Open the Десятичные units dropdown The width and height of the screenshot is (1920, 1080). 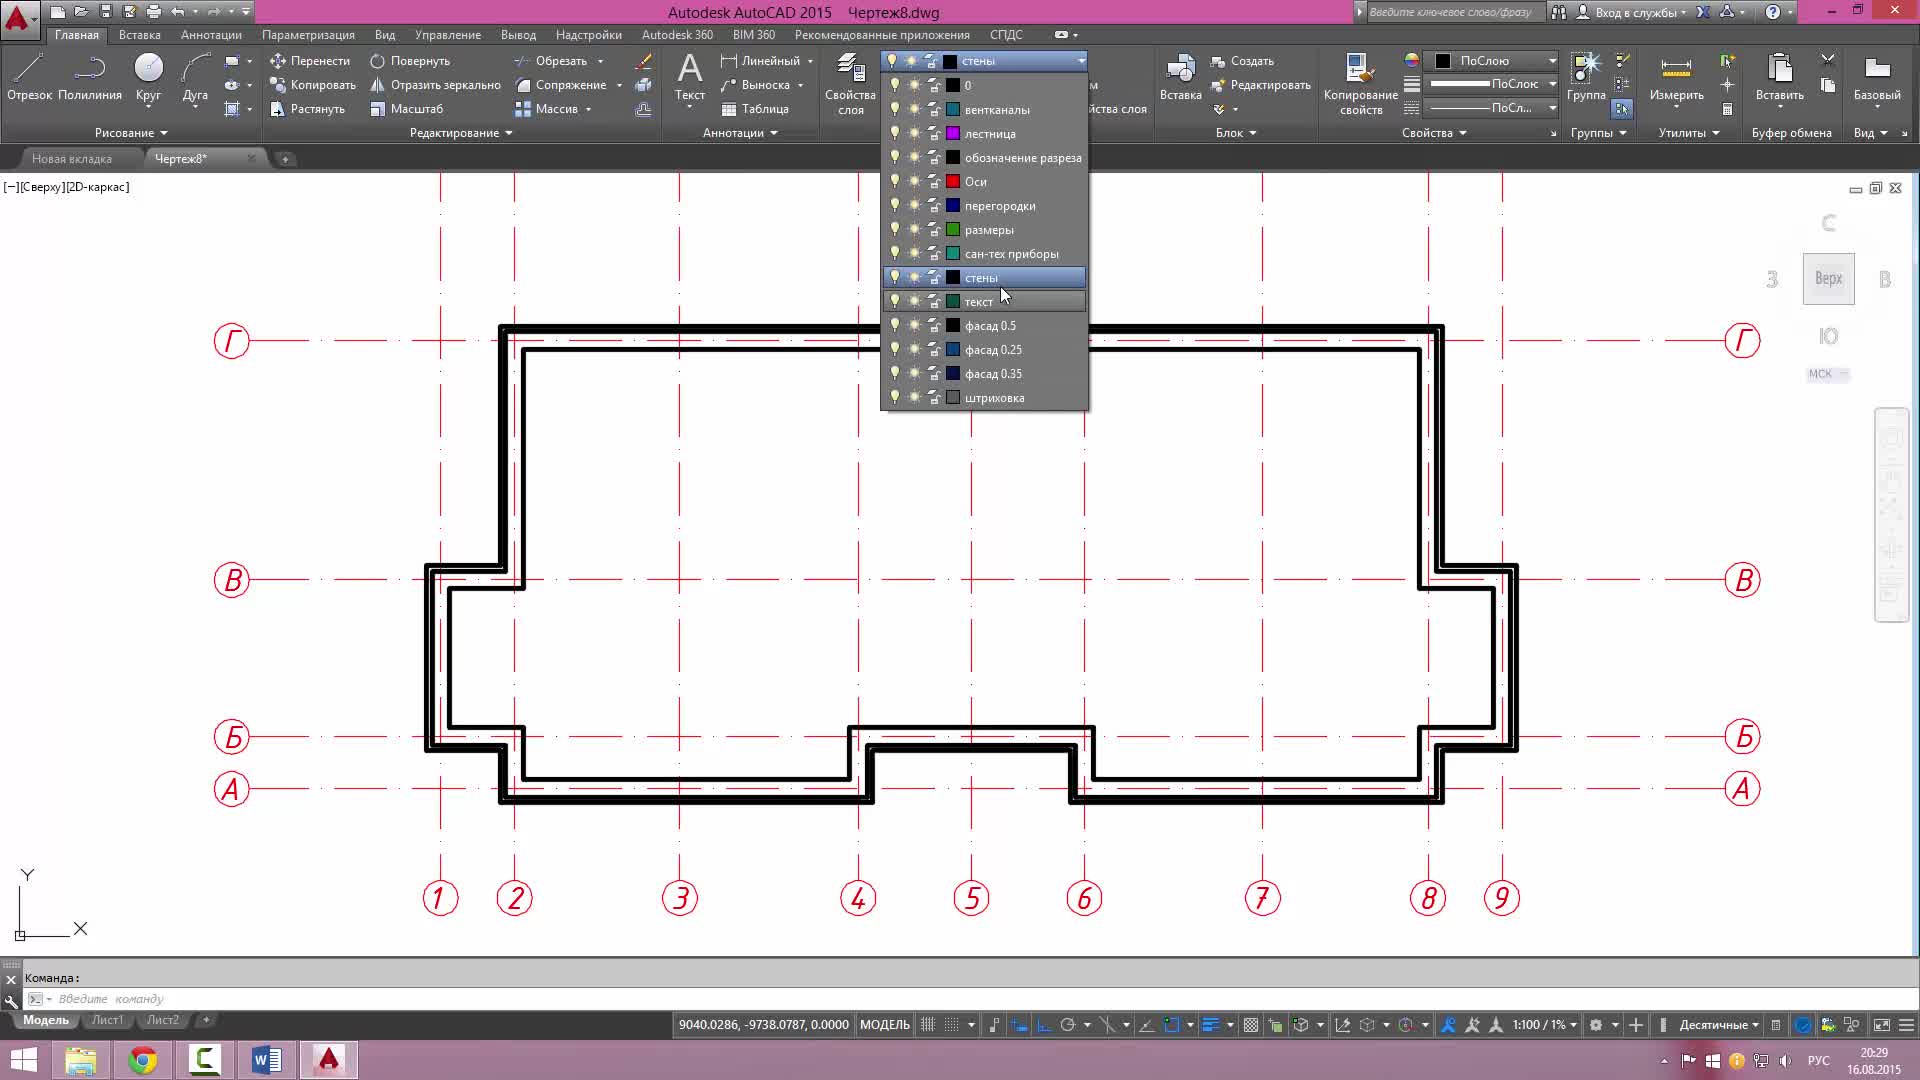[1719, 1025]
